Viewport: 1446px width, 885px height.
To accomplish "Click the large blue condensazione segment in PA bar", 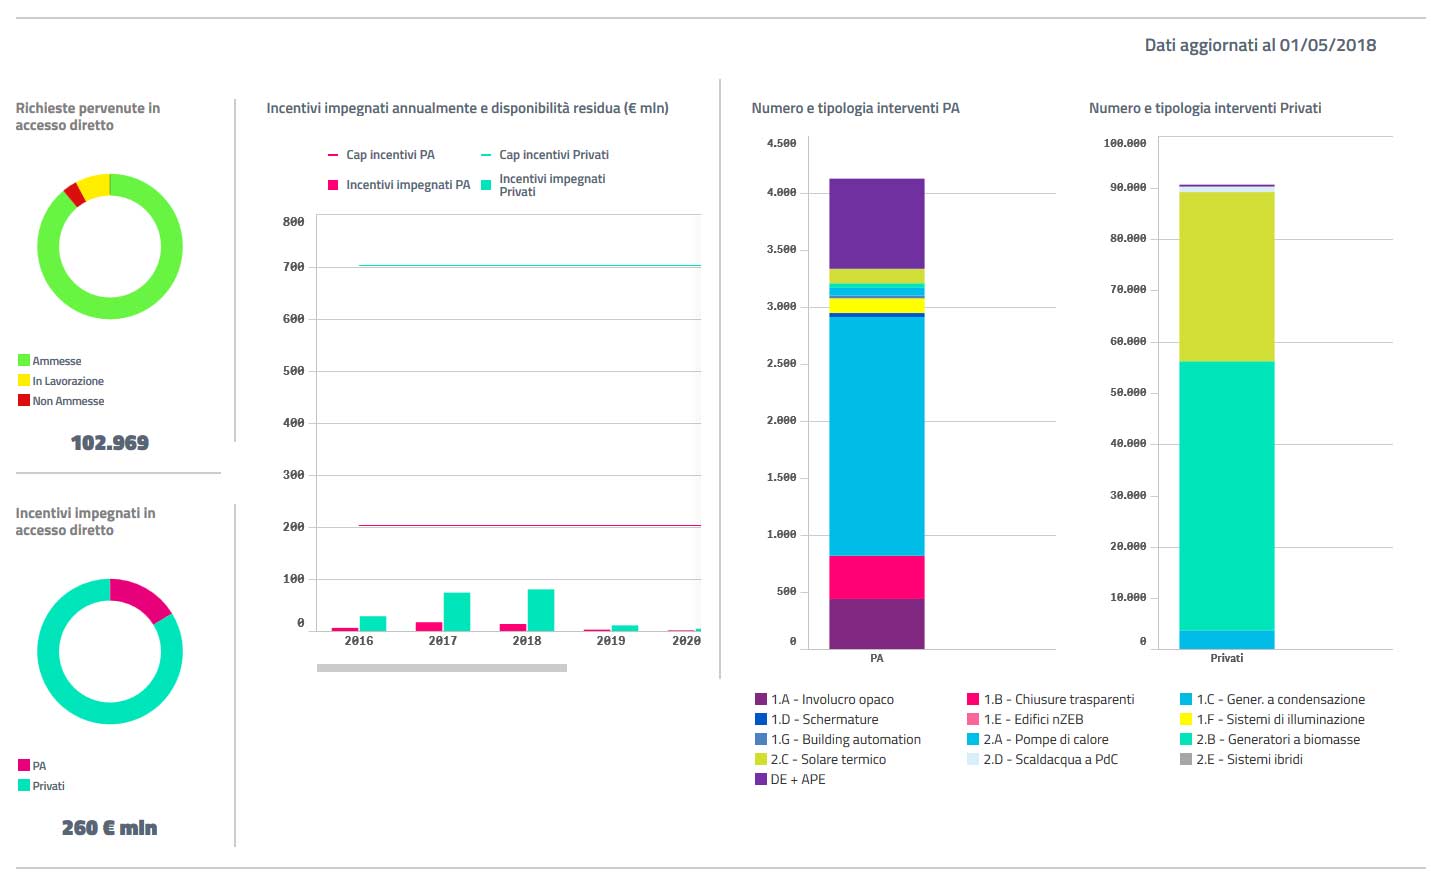I will (x=877, y=436).
